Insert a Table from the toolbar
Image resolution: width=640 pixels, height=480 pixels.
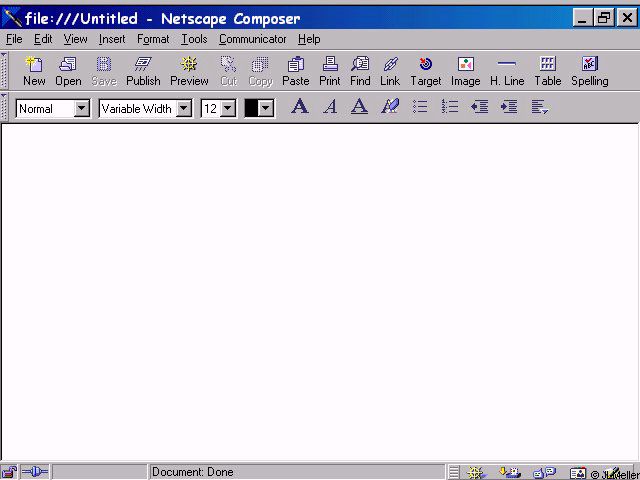548,71
